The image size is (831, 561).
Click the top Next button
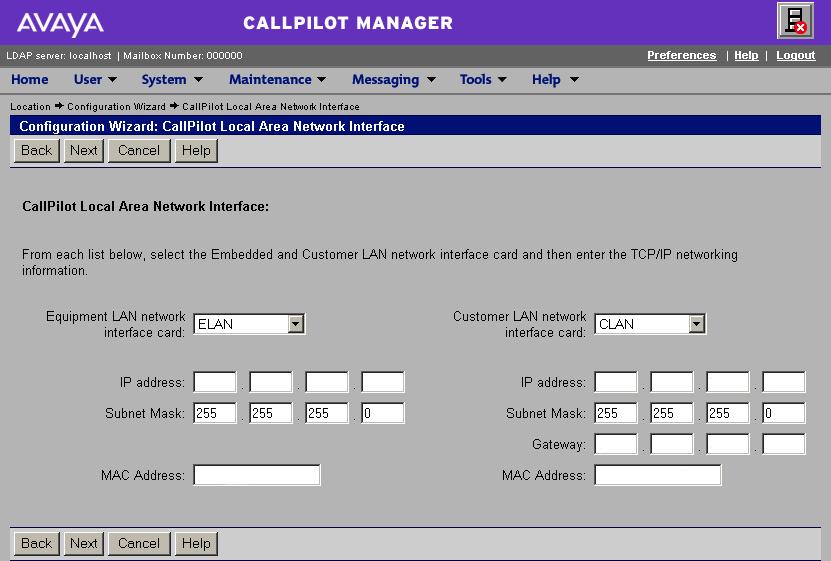[x=84, y=150]
